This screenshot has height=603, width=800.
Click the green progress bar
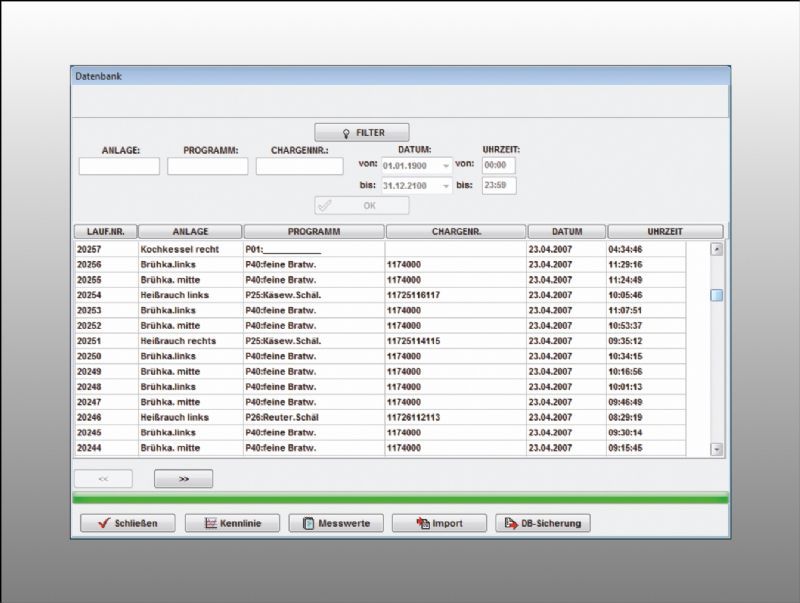click(x=401, y=498)
